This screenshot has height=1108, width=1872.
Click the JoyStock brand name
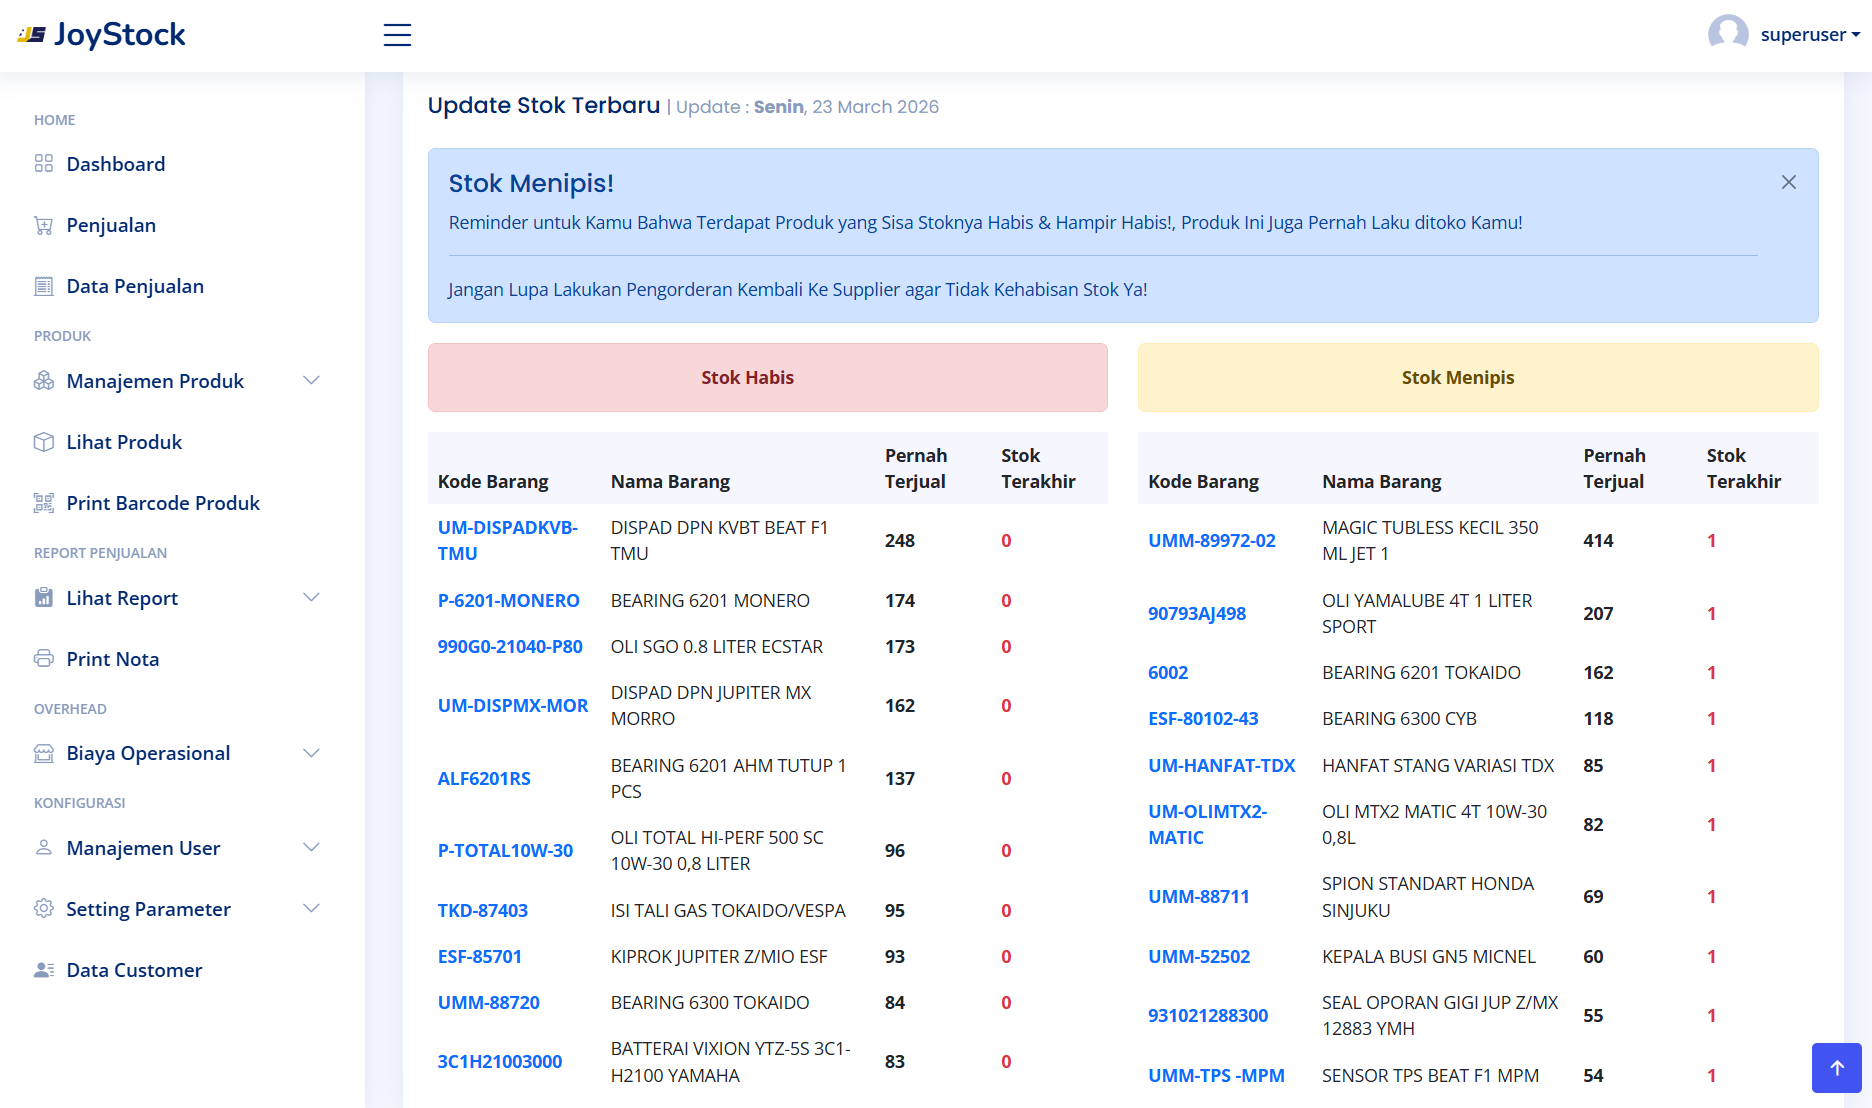pos(120,35)
